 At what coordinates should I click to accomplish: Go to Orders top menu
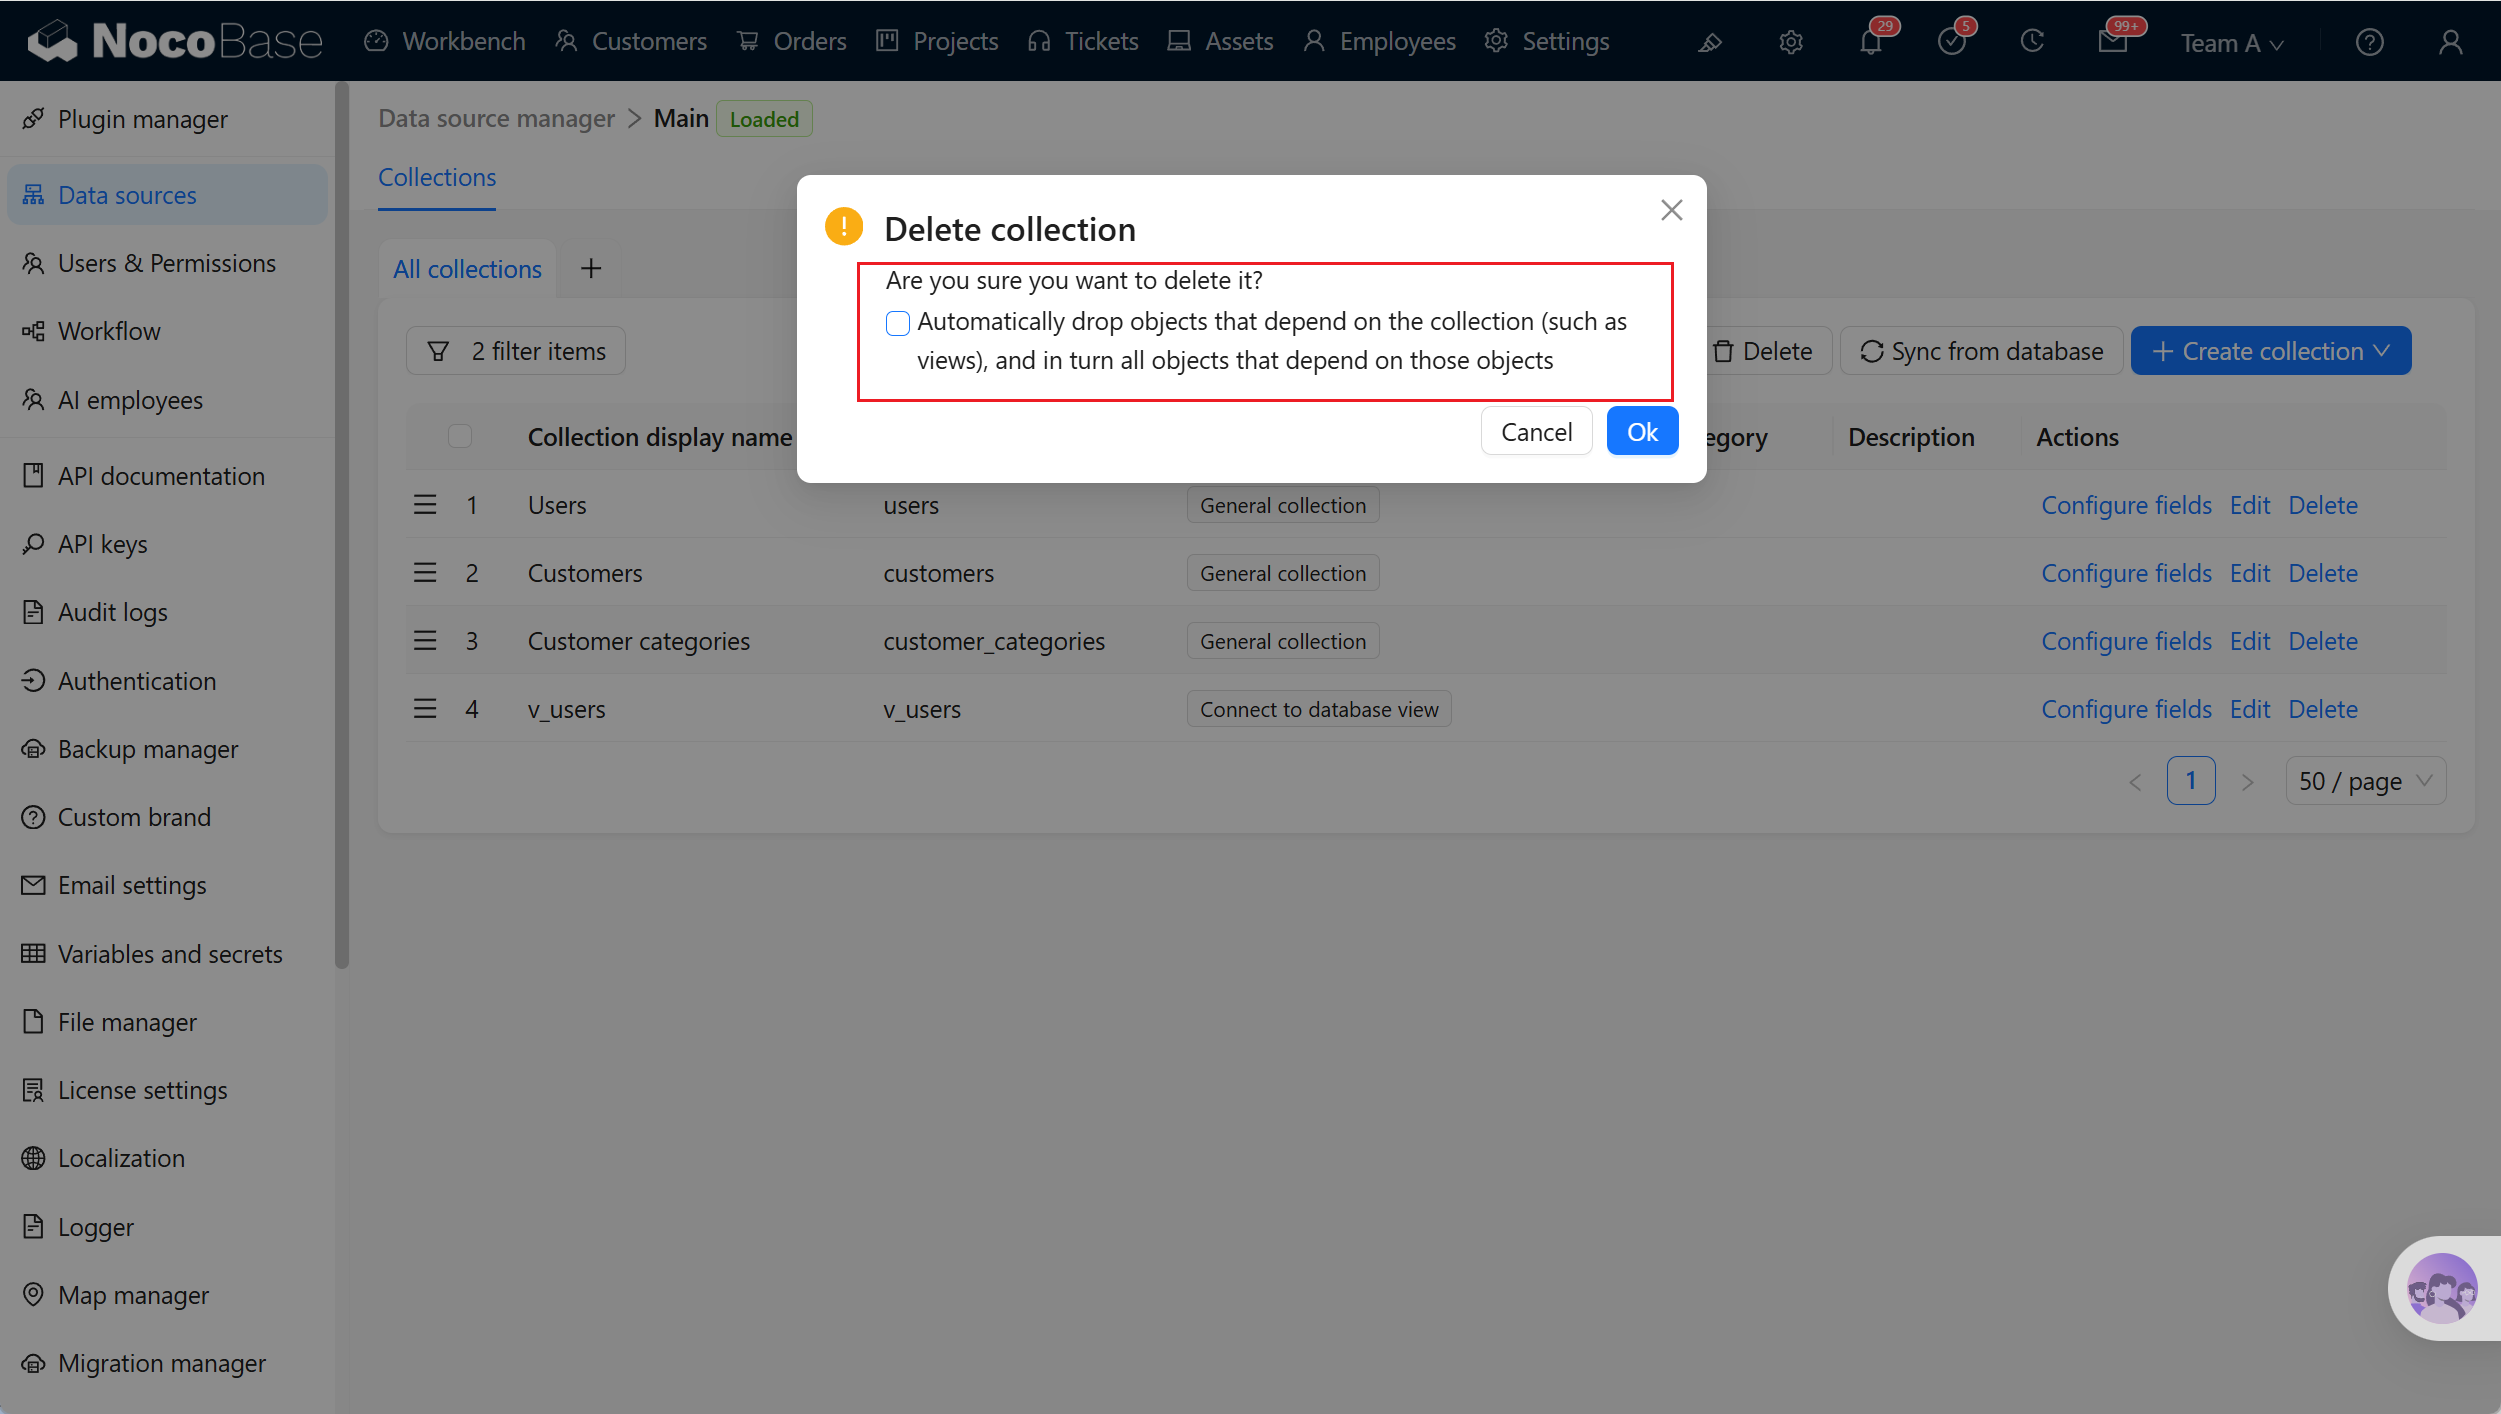(792, 41)
